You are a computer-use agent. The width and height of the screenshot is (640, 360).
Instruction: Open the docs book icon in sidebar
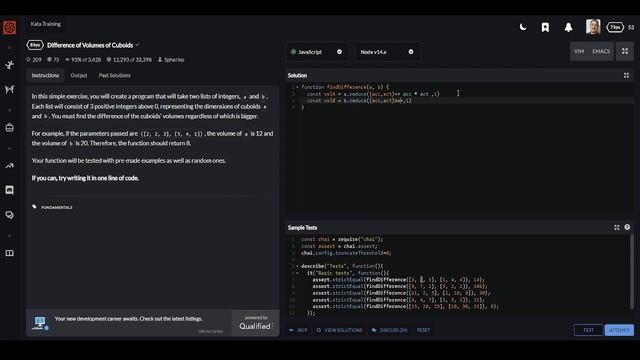[9, 253]
